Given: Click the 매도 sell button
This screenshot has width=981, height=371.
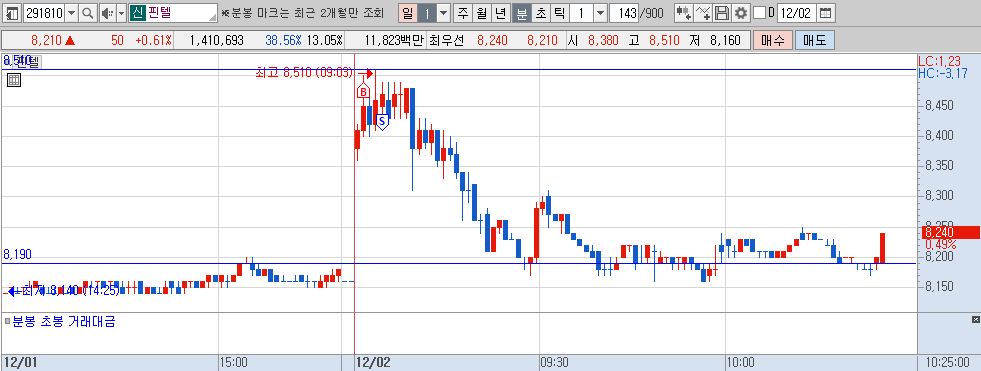Looking at the screenshot, I should [x=815, y=41].
